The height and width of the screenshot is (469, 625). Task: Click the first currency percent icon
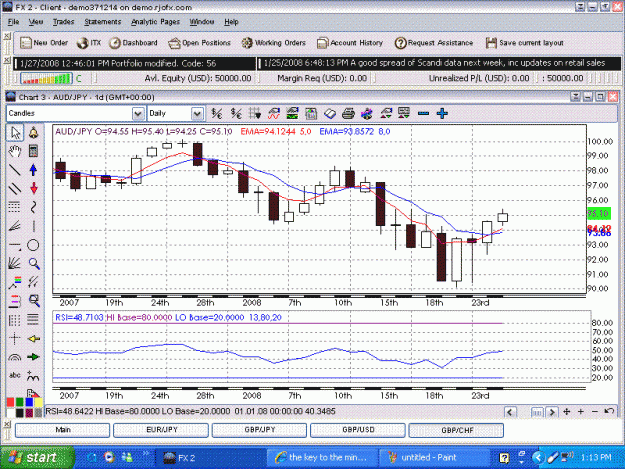click(x=217, y=114)
